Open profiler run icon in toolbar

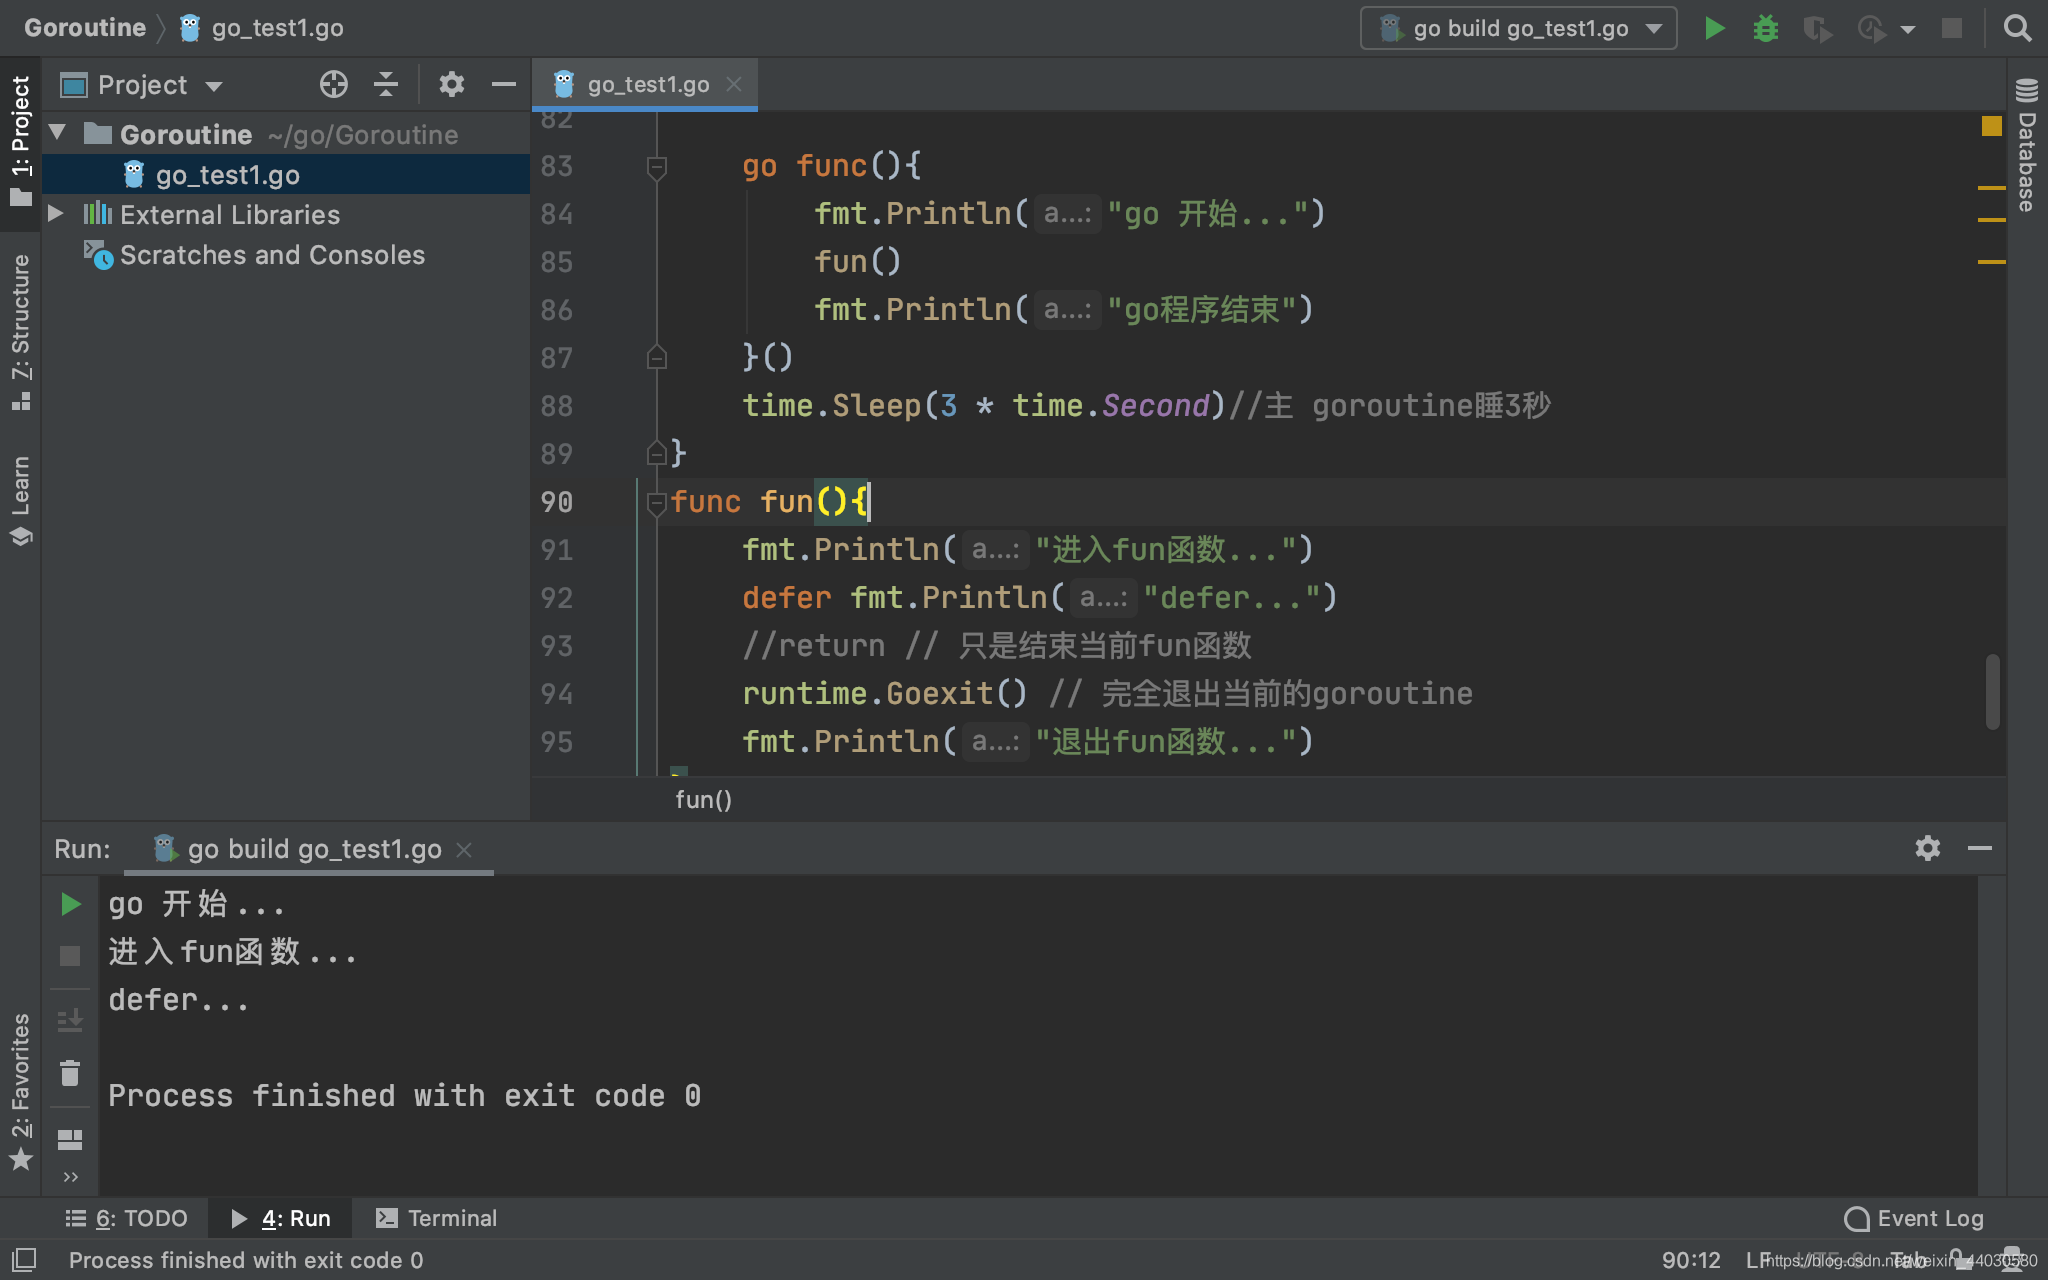[x=1871, y=28]
